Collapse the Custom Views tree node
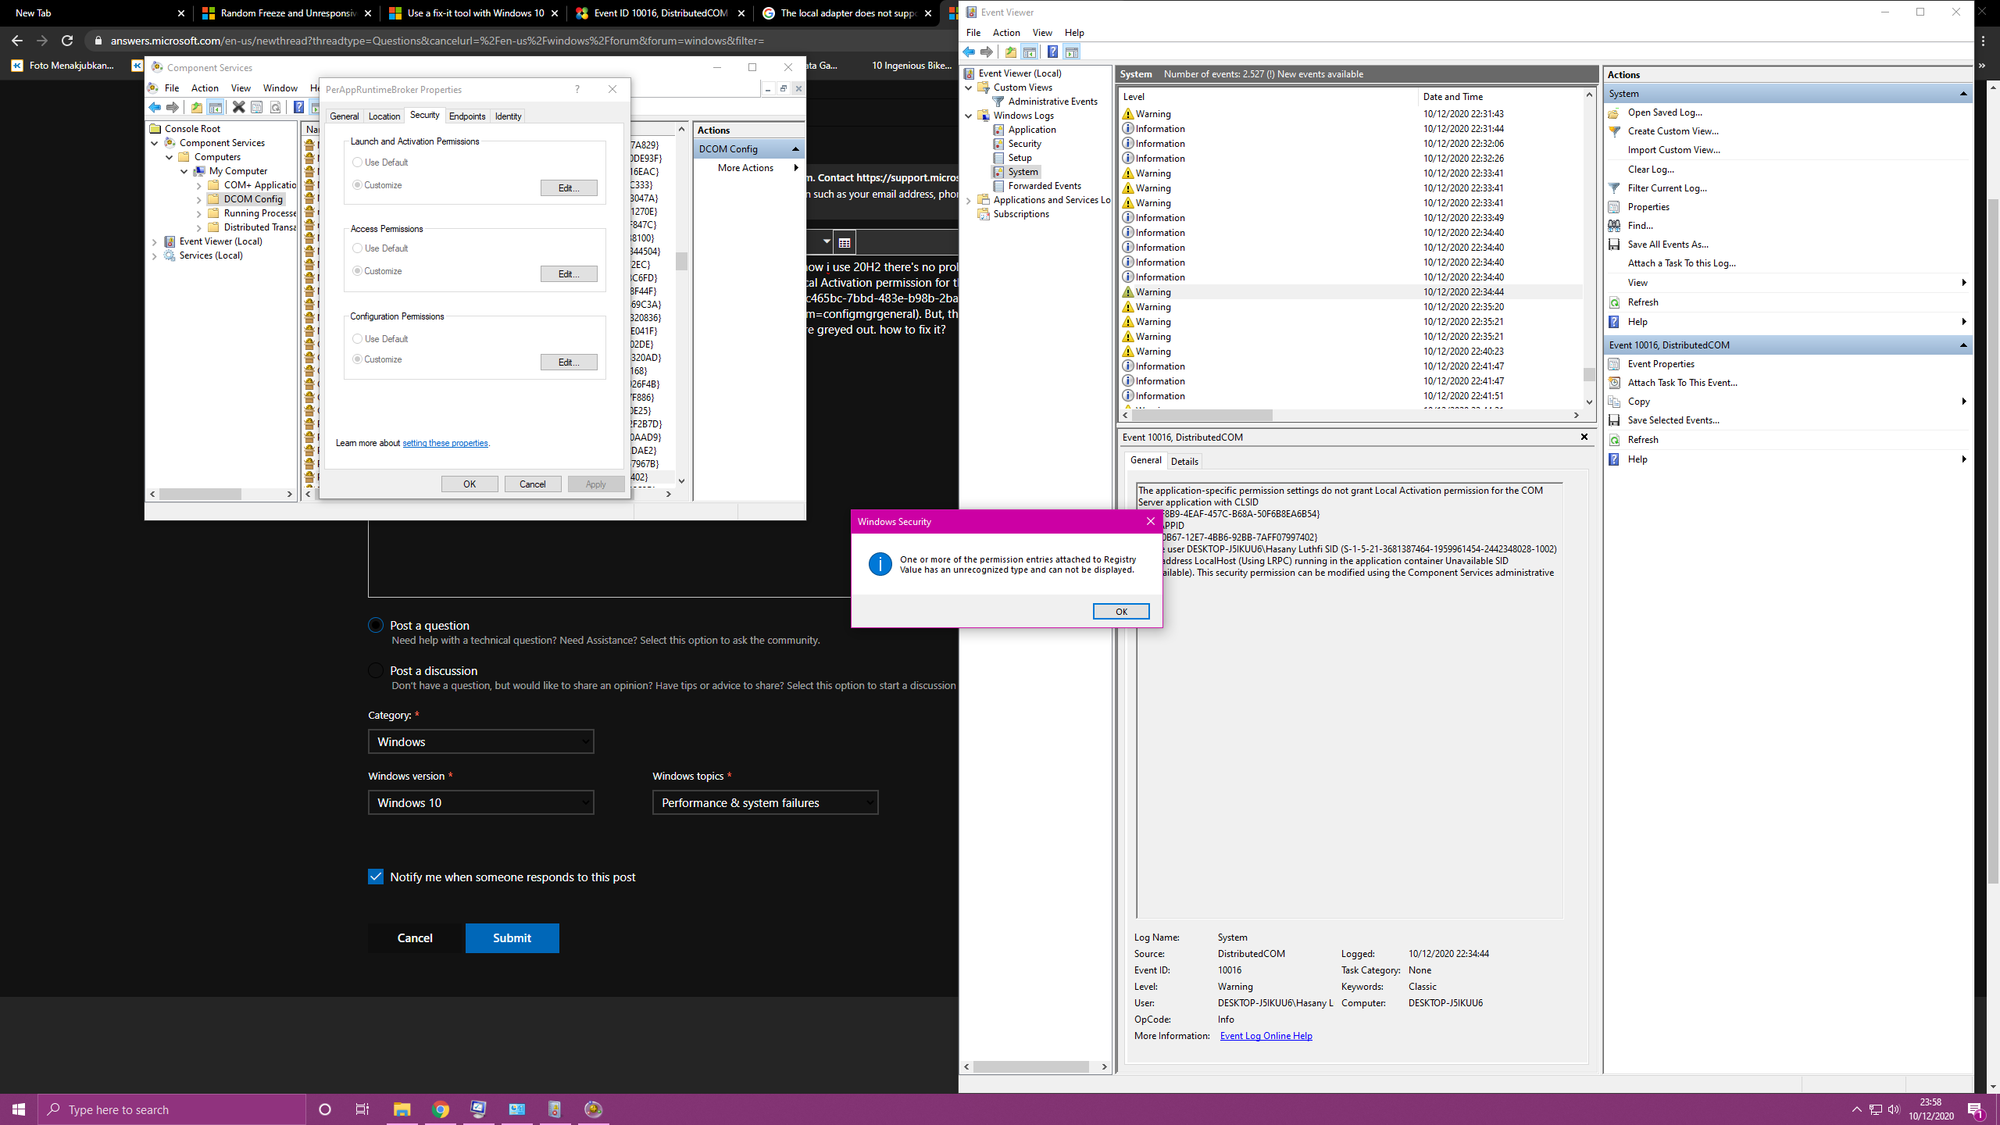 (969, 88)
